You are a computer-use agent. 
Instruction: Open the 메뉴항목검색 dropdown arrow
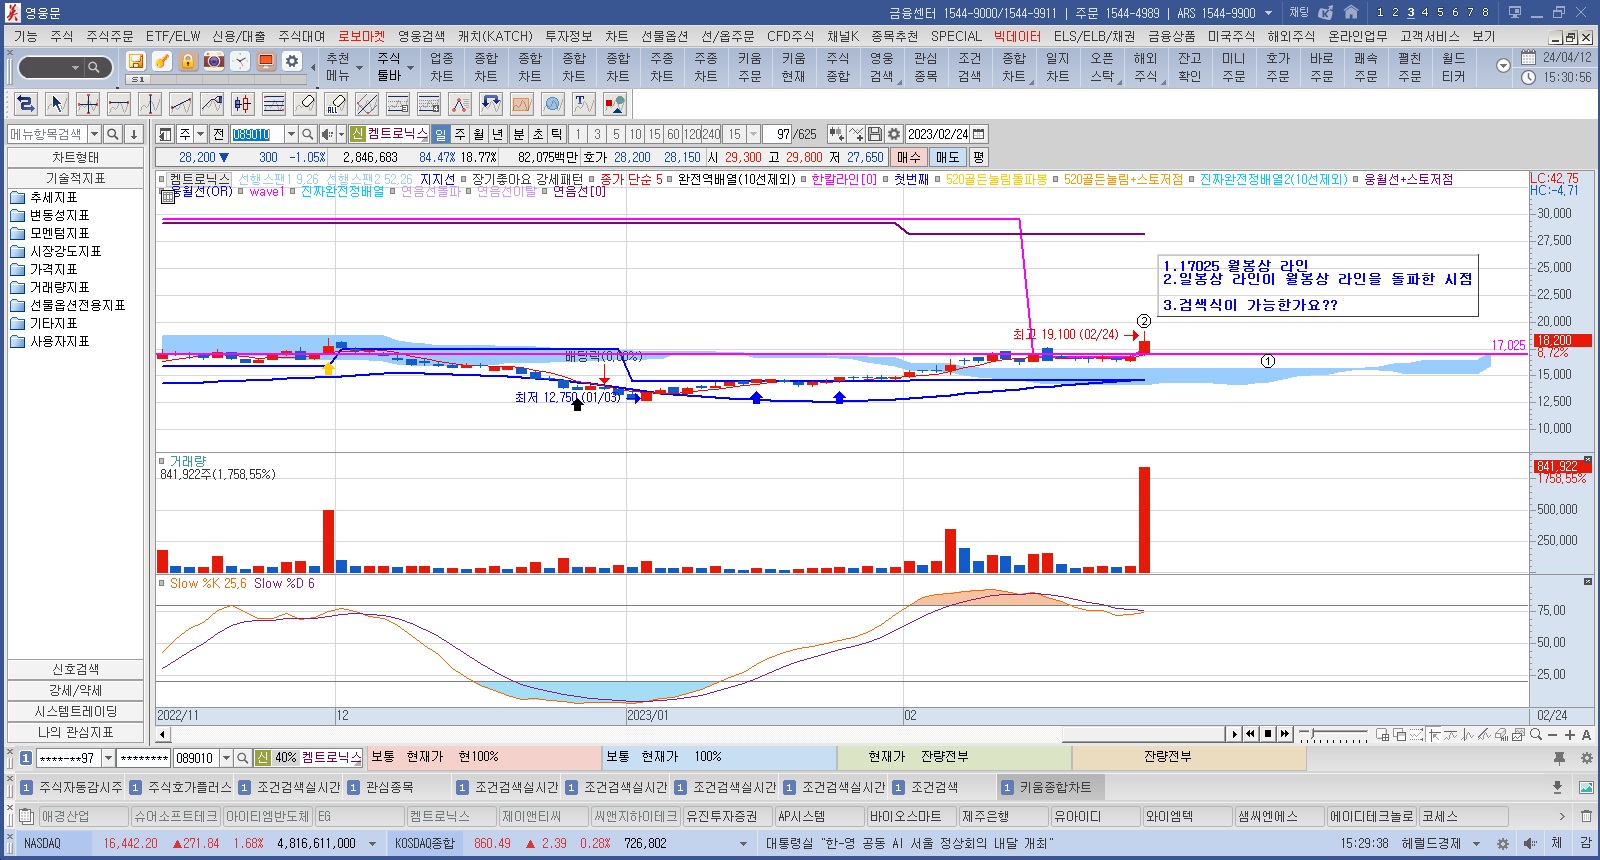pyautogui.click(x=94, y=134)
